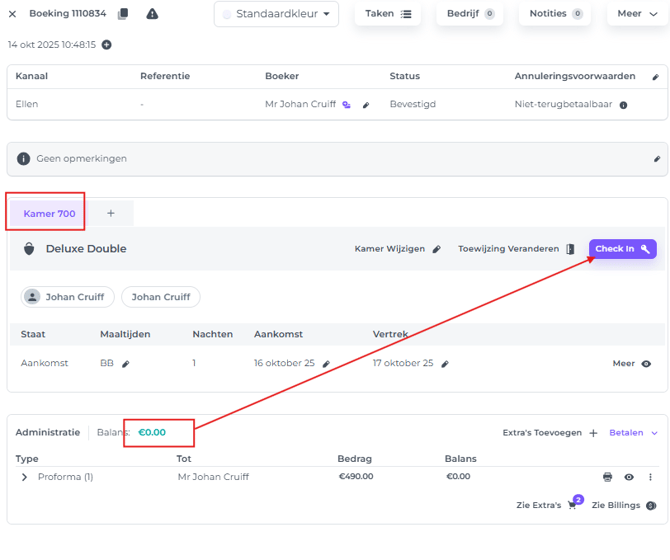Click the copy booking number icon
The image size is (670, 560).
[123, 14]
